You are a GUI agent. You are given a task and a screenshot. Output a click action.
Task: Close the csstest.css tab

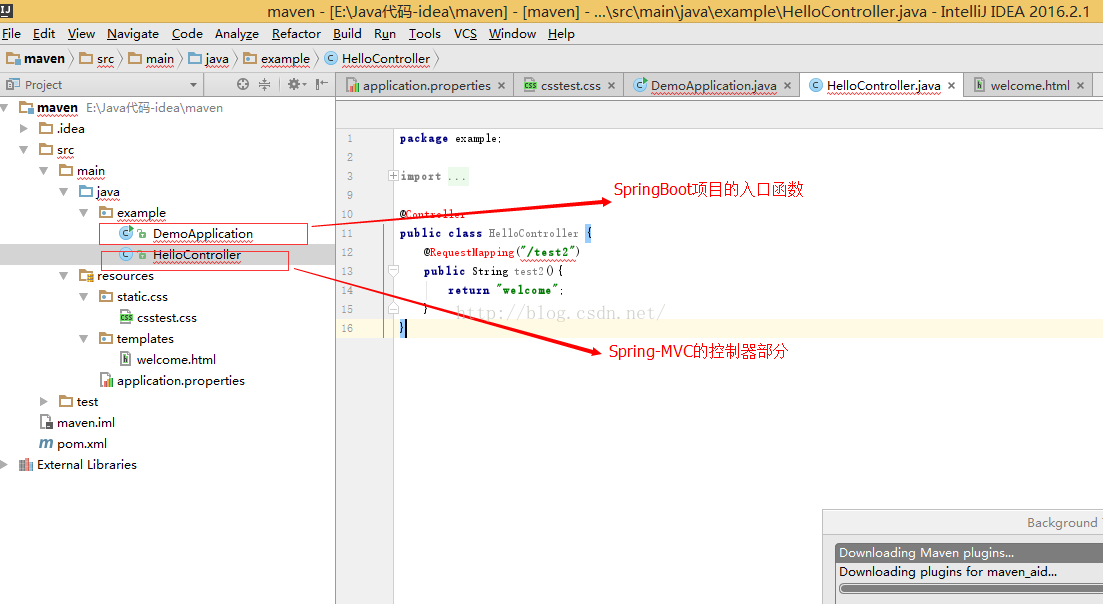click(x=611, y=85)
